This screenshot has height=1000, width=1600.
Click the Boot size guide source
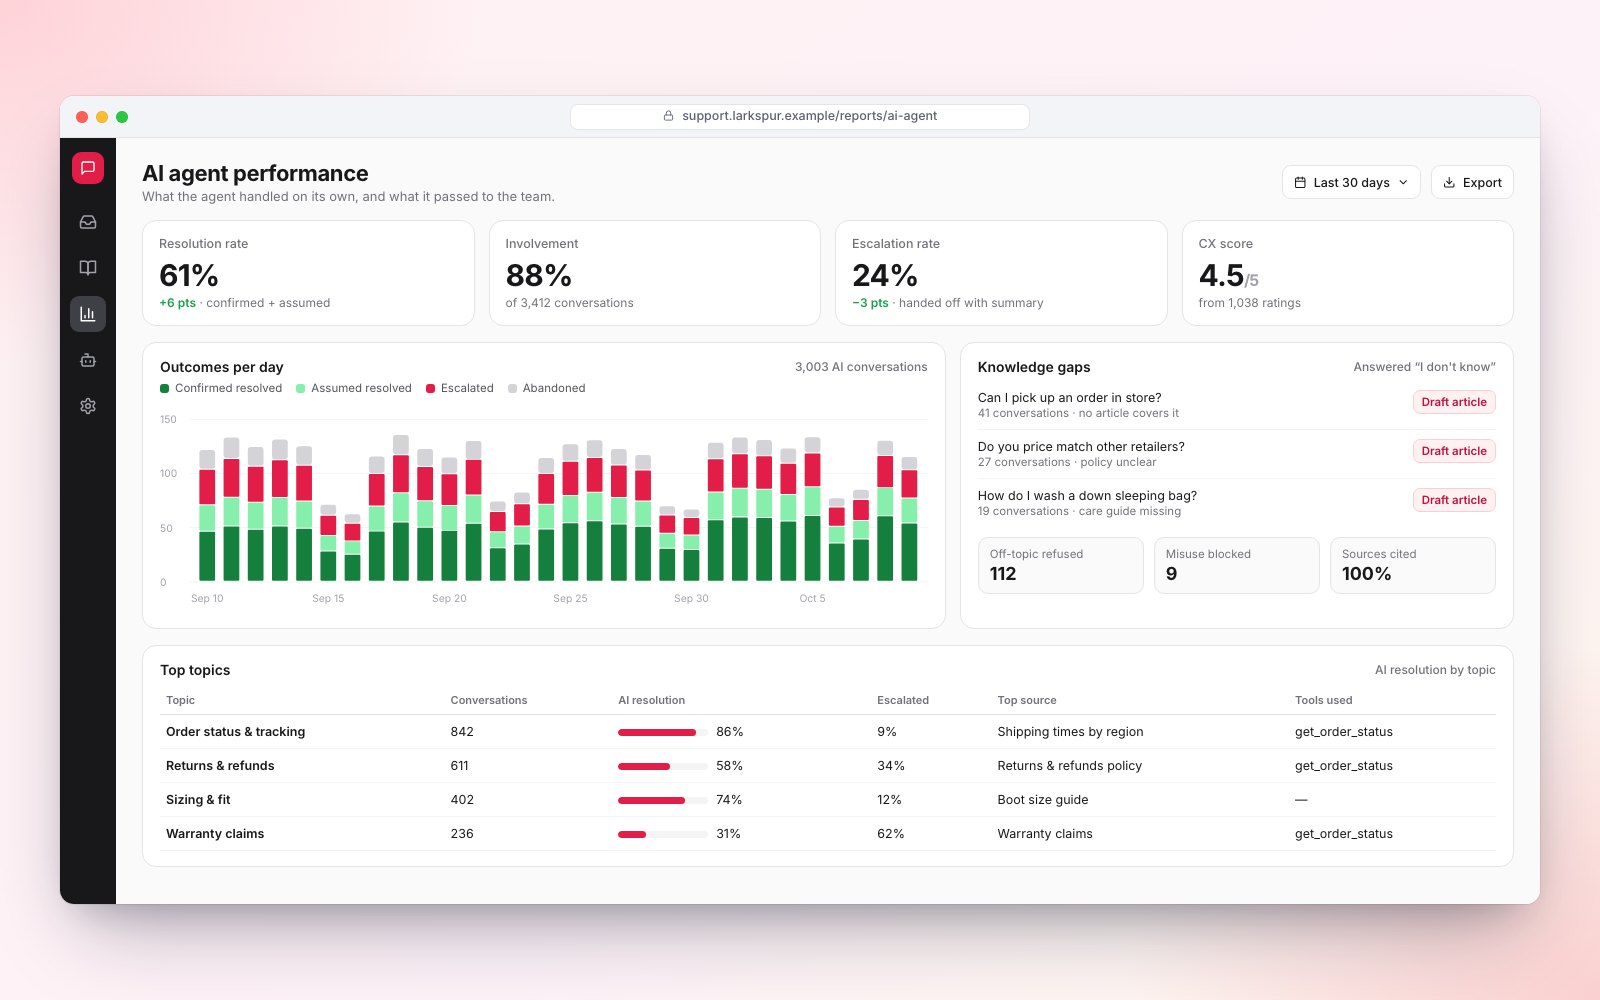(x=1042, y=800)
